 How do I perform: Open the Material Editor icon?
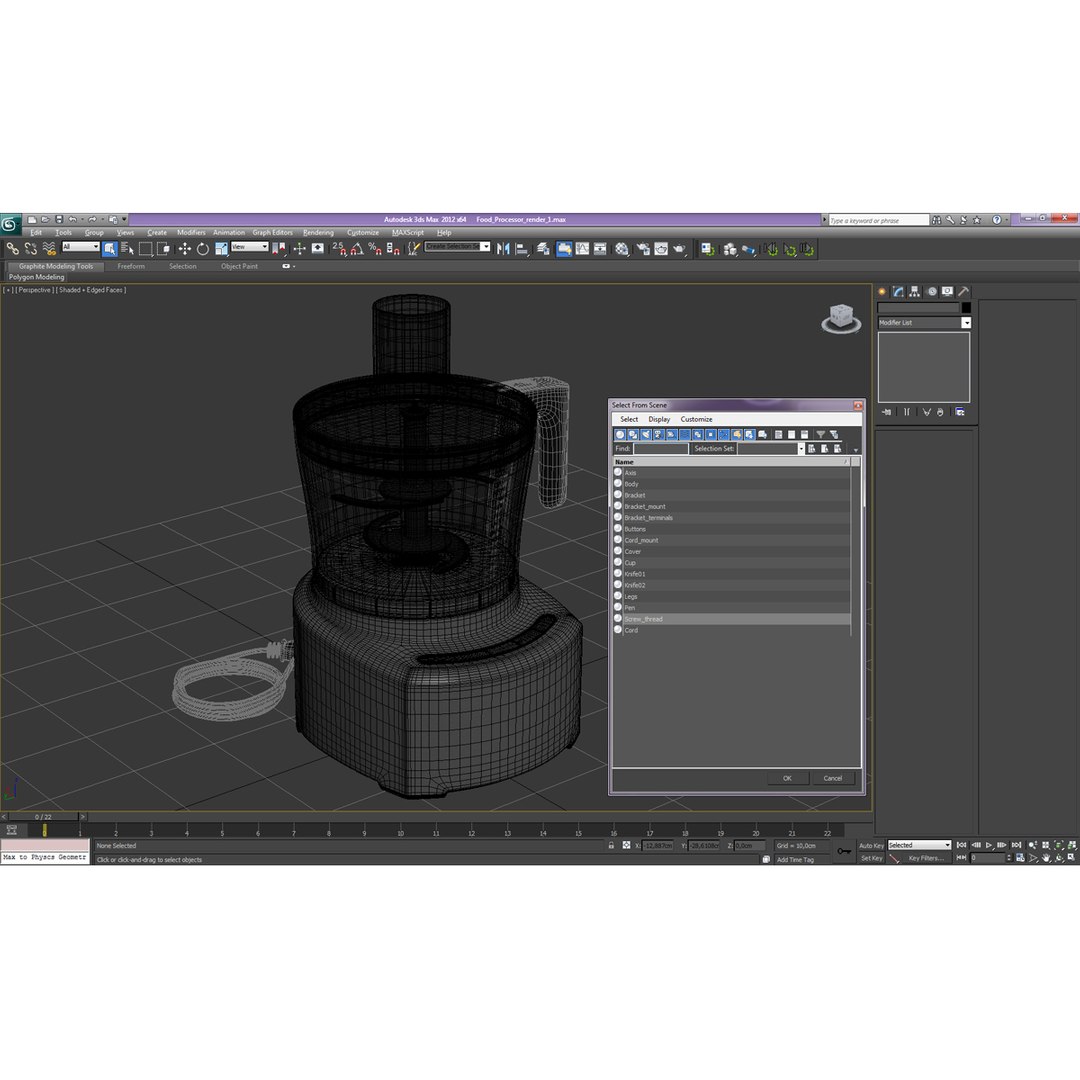pyautogui.click(x=622, y=249)
